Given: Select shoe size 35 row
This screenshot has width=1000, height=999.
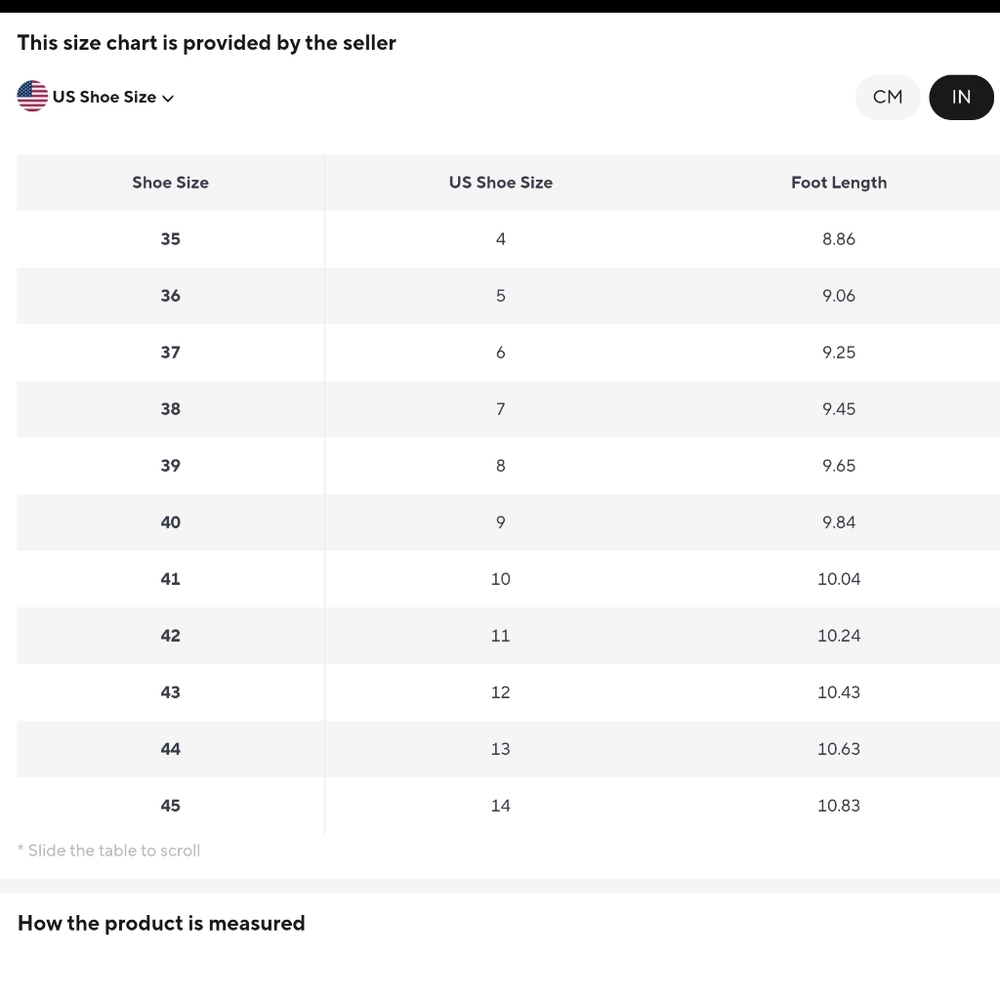Looking at the screenshot, I should (508, 239).
